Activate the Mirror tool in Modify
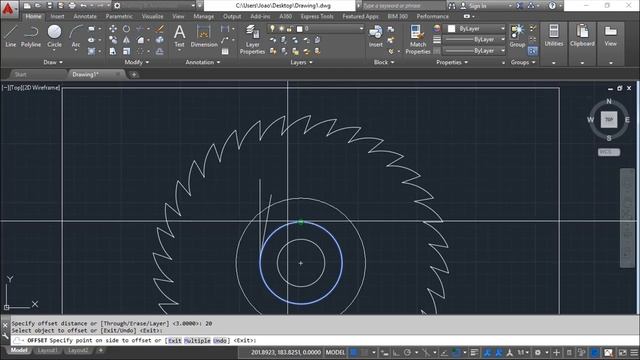The height and width of the screenshot is (360, 640). point(127,40)
